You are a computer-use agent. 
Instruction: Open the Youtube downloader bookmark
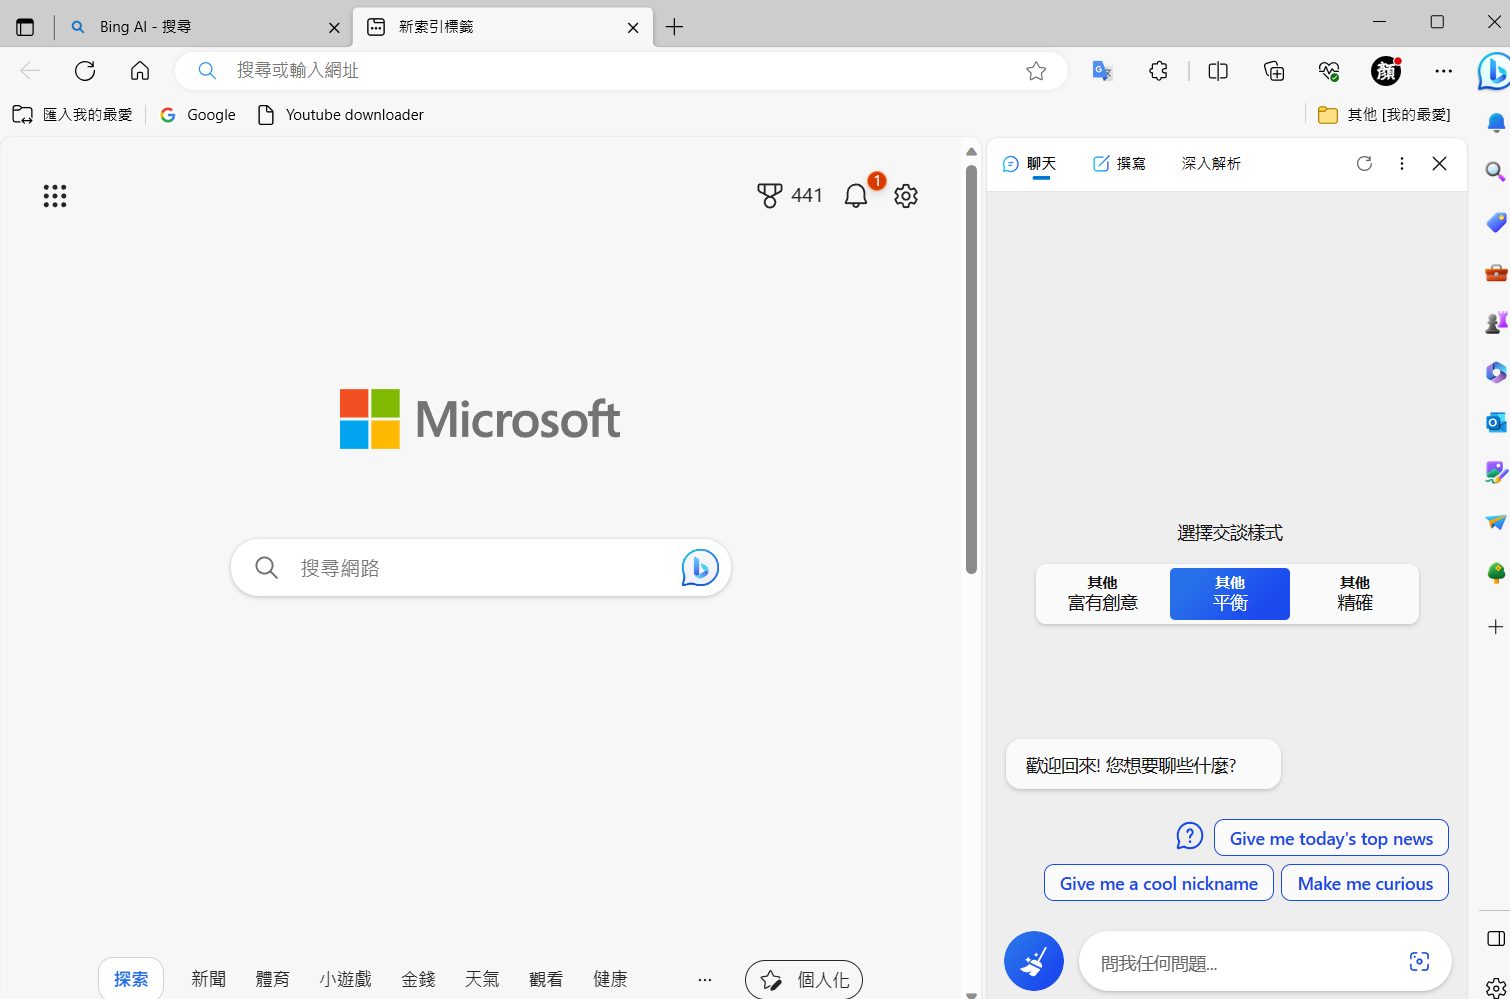(x=341, y=115)
